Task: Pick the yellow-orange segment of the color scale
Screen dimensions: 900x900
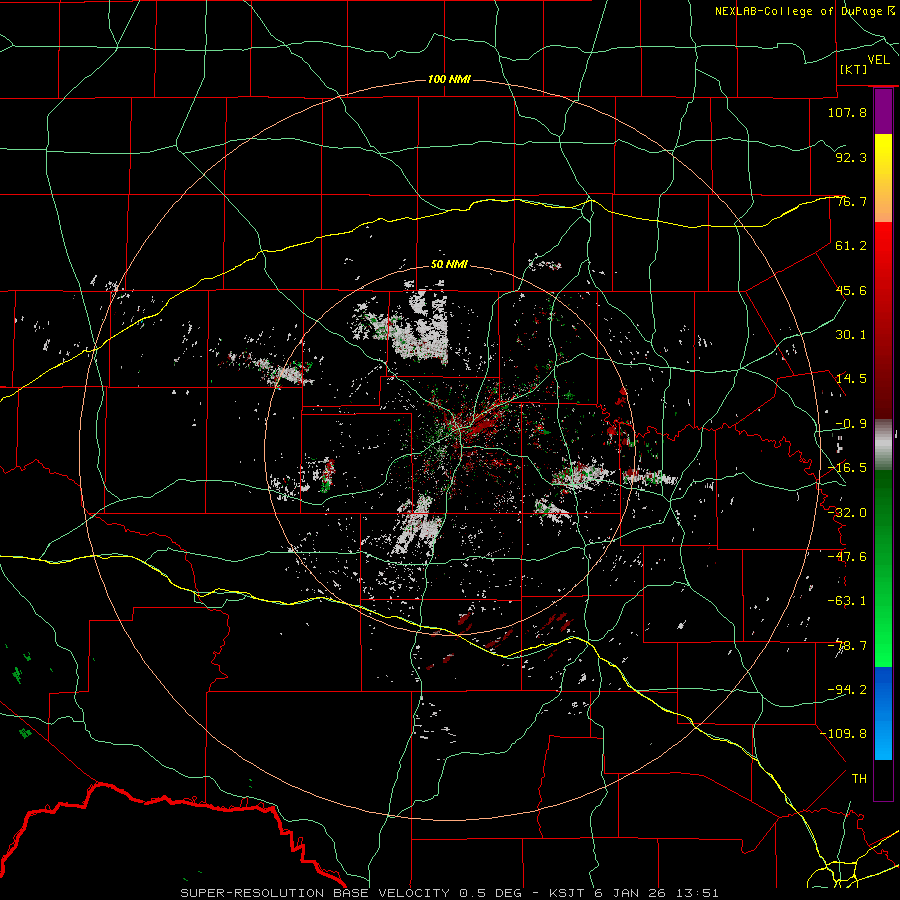Action: [x=883, y=178]
